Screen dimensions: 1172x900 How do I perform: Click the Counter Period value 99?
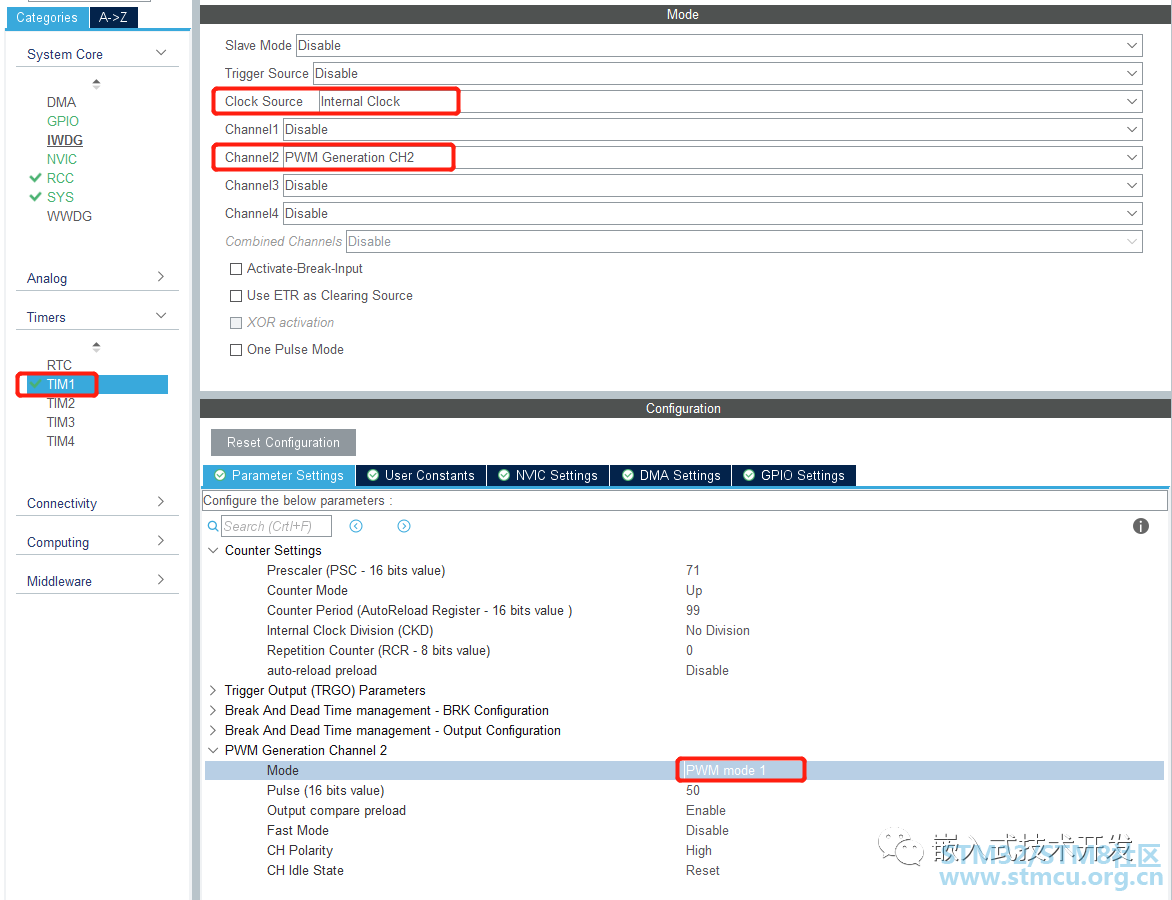point(693,610)
